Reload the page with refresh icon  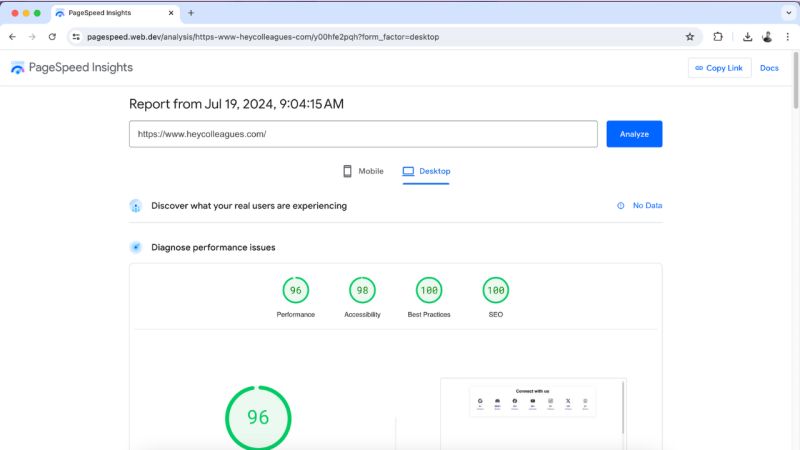click(52, 37)
